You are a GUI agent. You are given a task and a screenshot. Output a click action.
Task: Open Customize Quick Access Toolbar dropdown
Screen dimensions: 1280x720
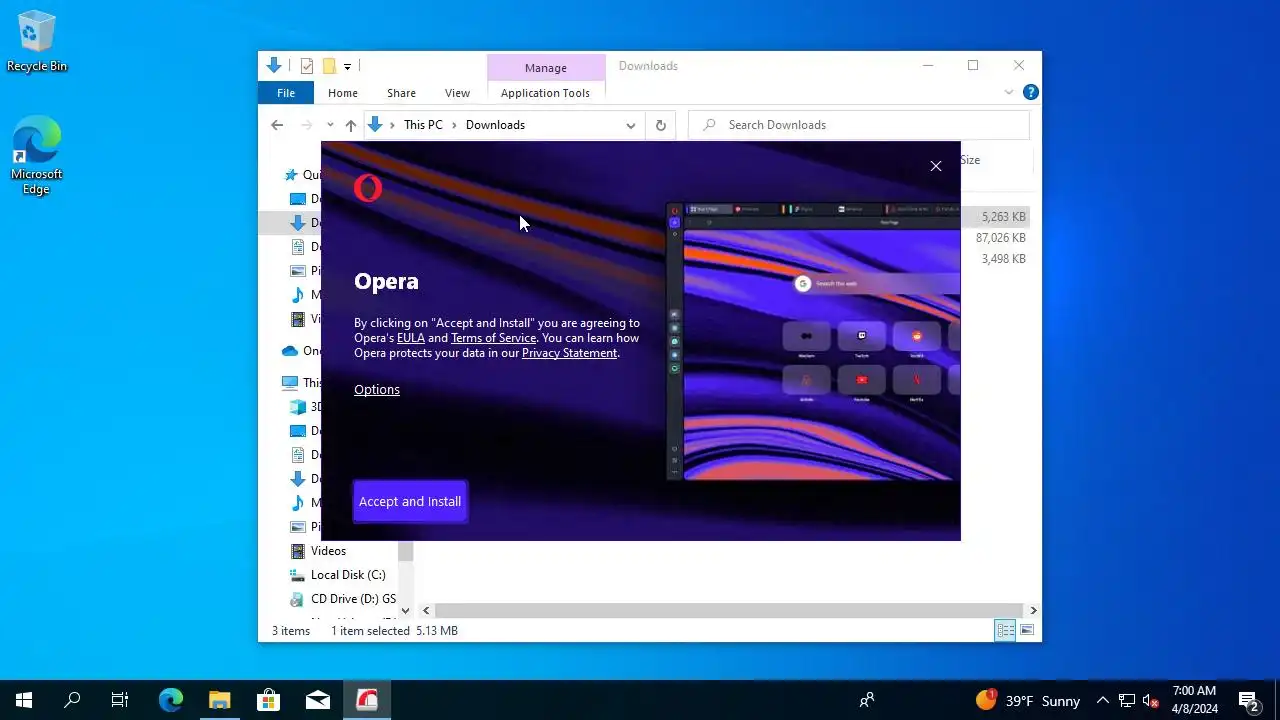(347, 66)
